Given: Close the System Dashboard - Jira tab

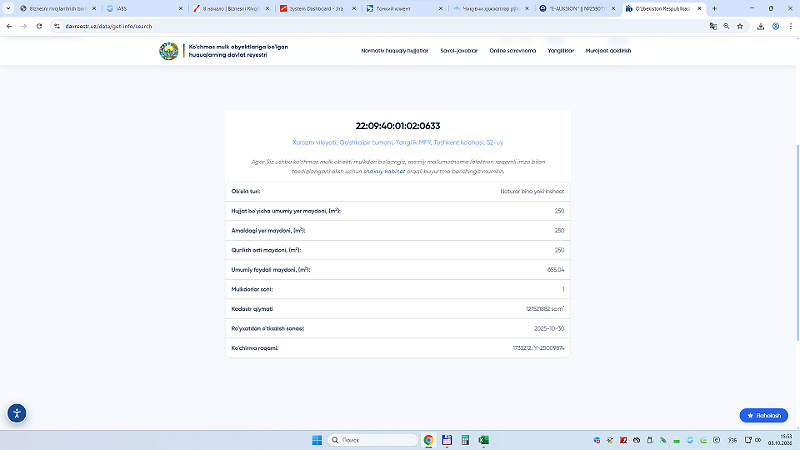Looking at the screenshot, I should pyautogui.click(x=354, y=9).
